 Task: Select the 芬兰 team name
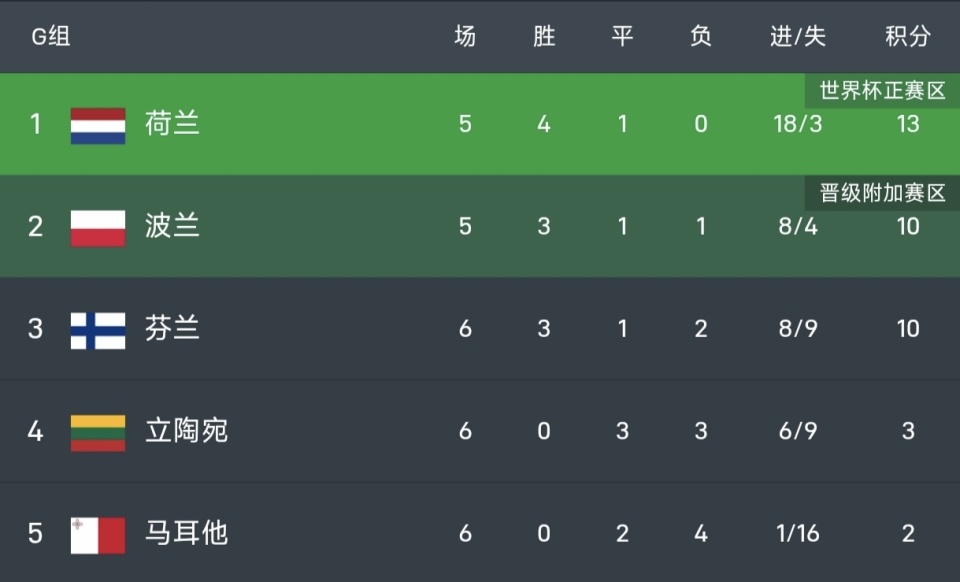pyautogui.click(x=172, y=329)
